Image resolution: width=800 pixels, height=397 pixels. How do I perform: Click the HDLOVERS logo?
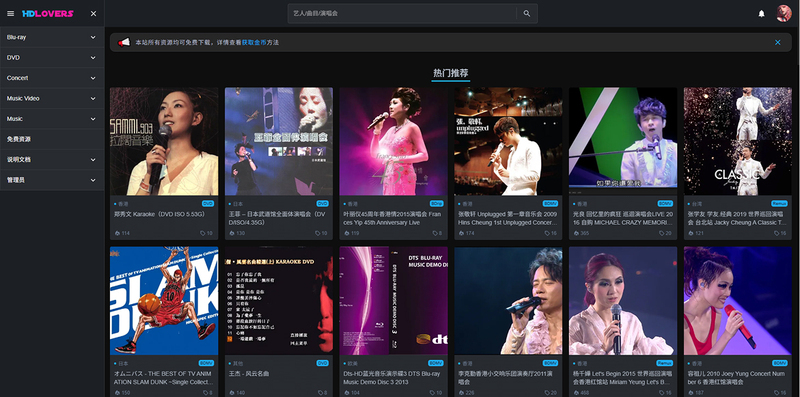click(x=48, y=14)
